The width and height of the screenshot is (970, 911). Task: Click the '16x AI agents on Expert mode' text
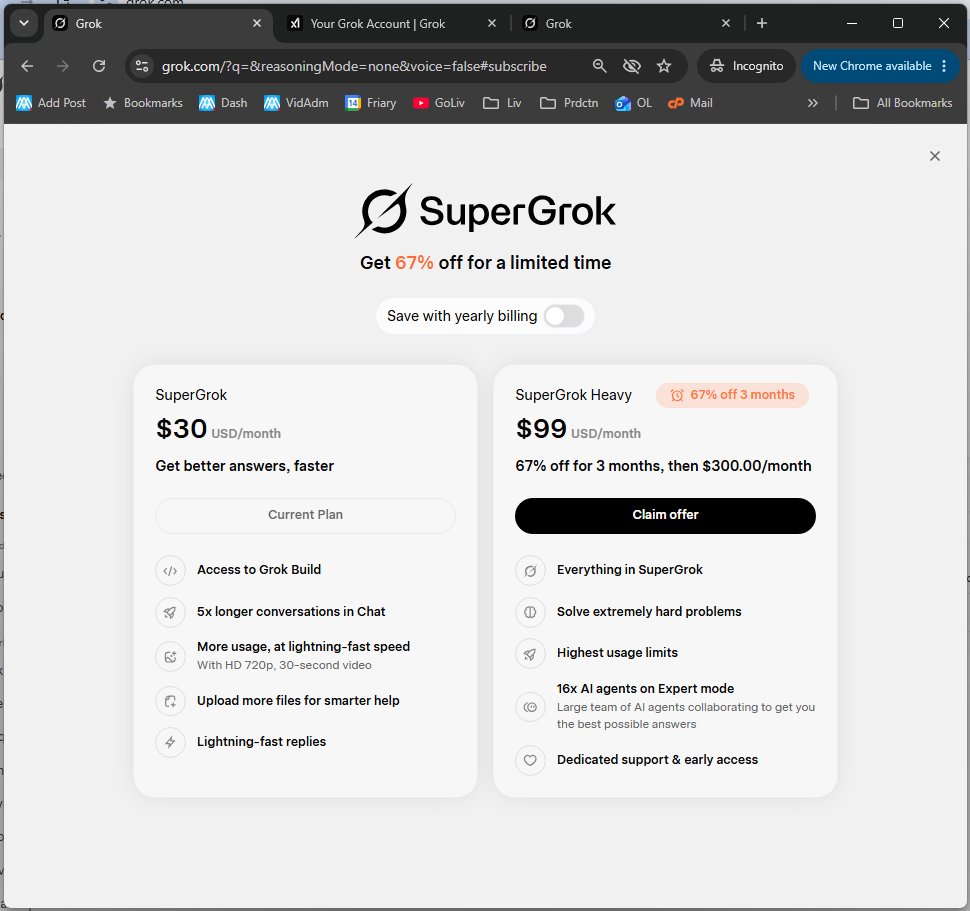[x=645, y=689]
